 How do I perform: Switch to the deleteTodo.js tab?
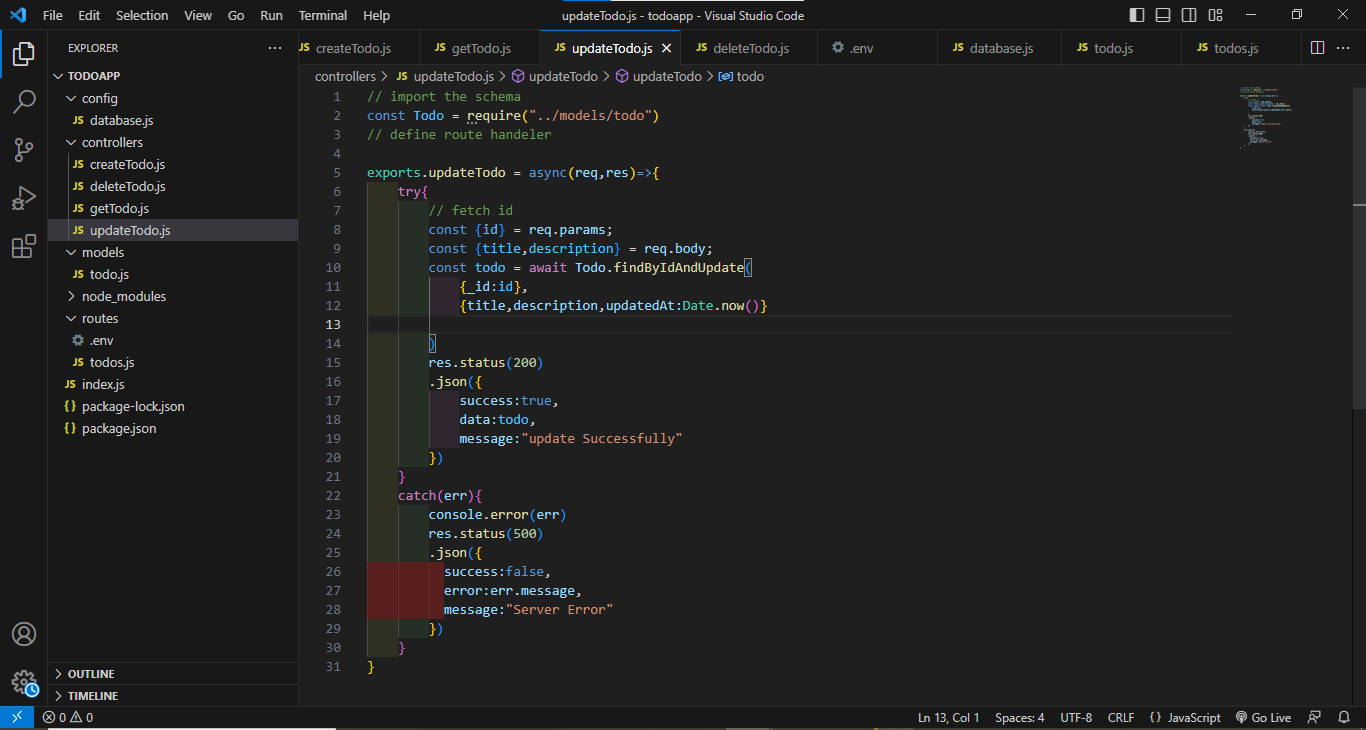[x=742, y=48]
